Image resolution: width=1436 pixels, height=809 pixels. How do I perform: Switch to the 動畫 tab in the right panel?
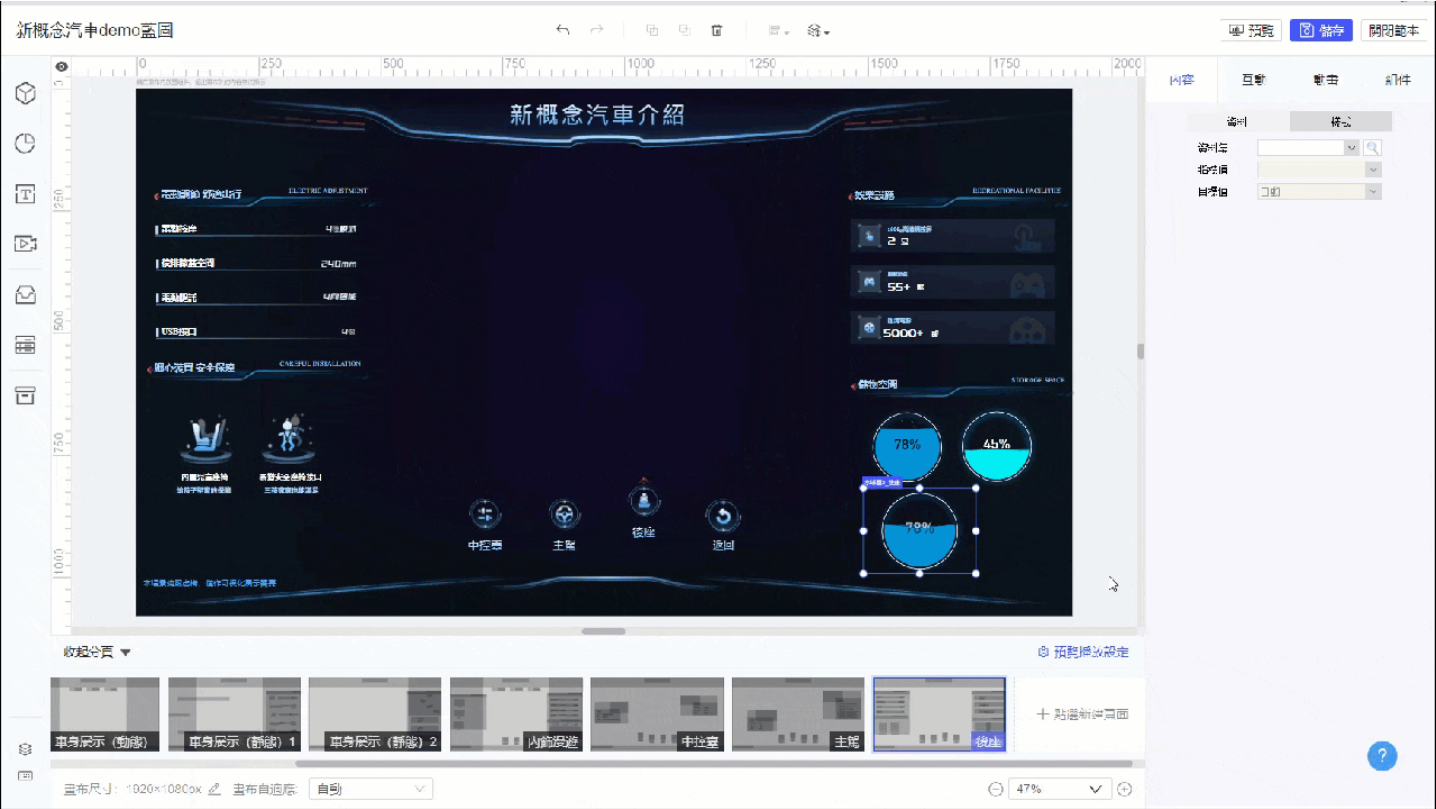[1326, 80]
